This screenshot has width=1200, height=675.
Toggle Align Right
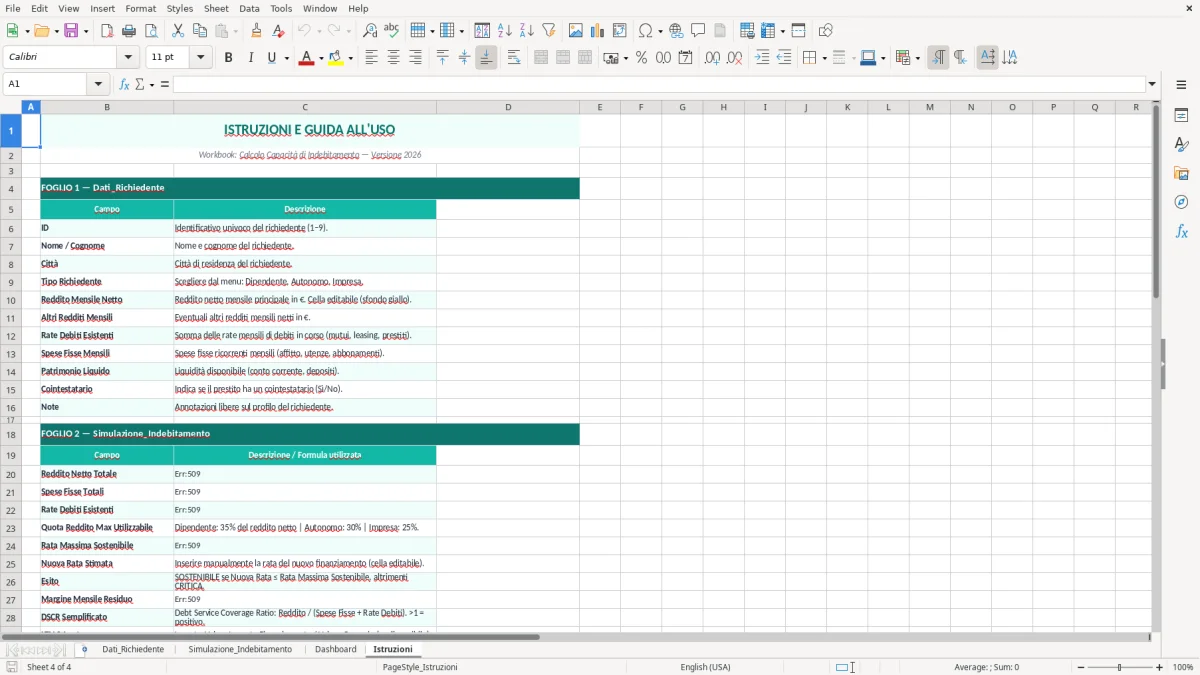tap(415, 58)
